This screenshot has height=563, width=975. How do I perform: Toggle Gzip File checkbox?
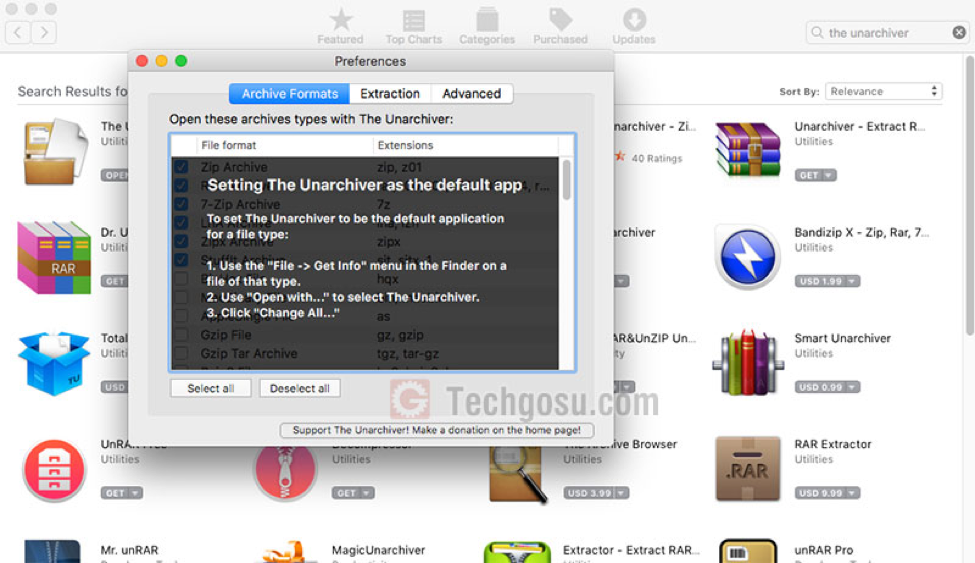pos(182,335)
